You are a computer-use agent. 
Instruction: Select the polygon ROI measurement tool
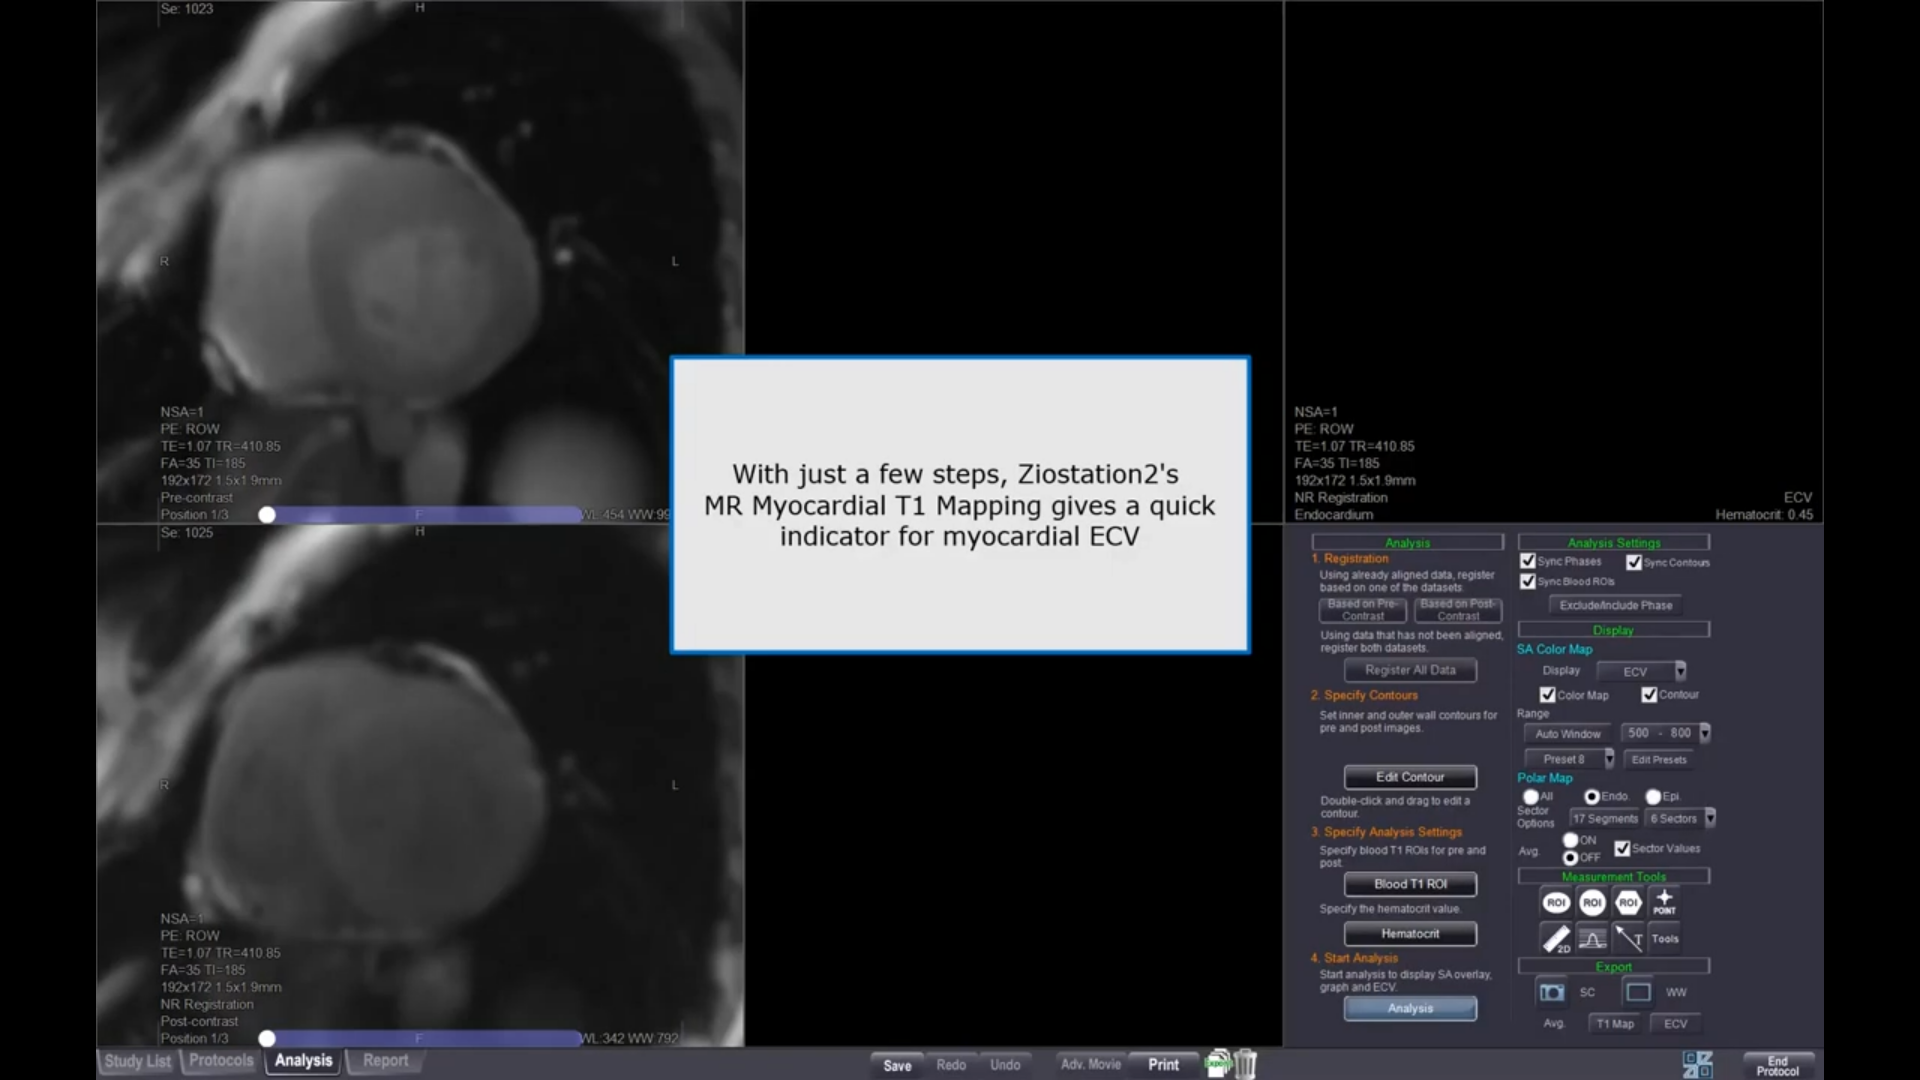click(1628, 903)
